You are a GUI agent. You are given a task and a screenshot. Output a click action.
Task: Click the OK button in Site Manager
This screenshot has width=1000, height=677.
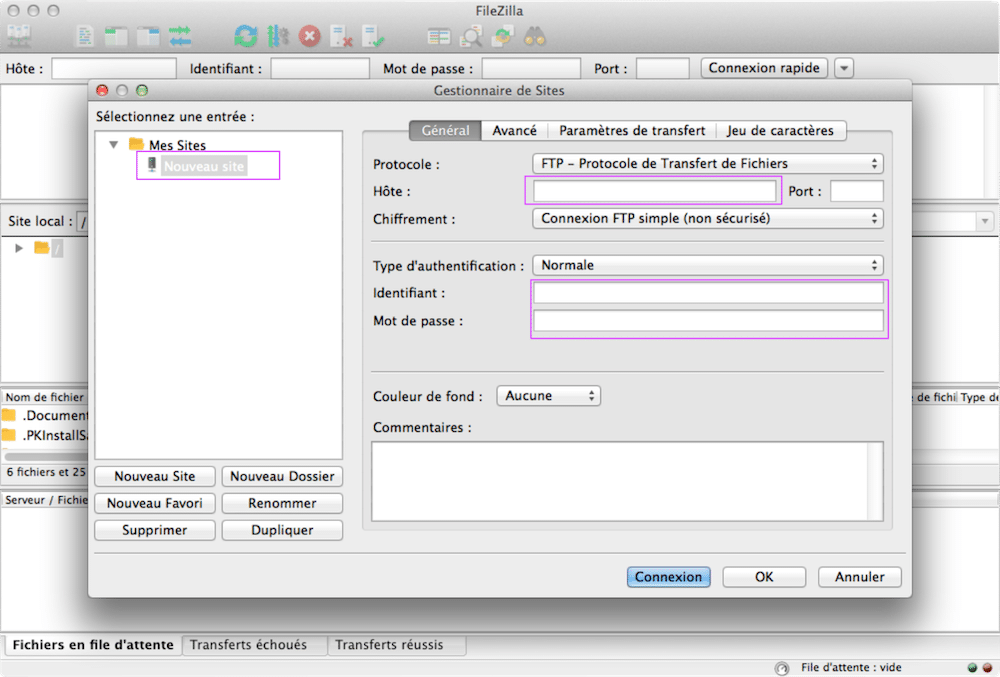[x=764, y=577]
